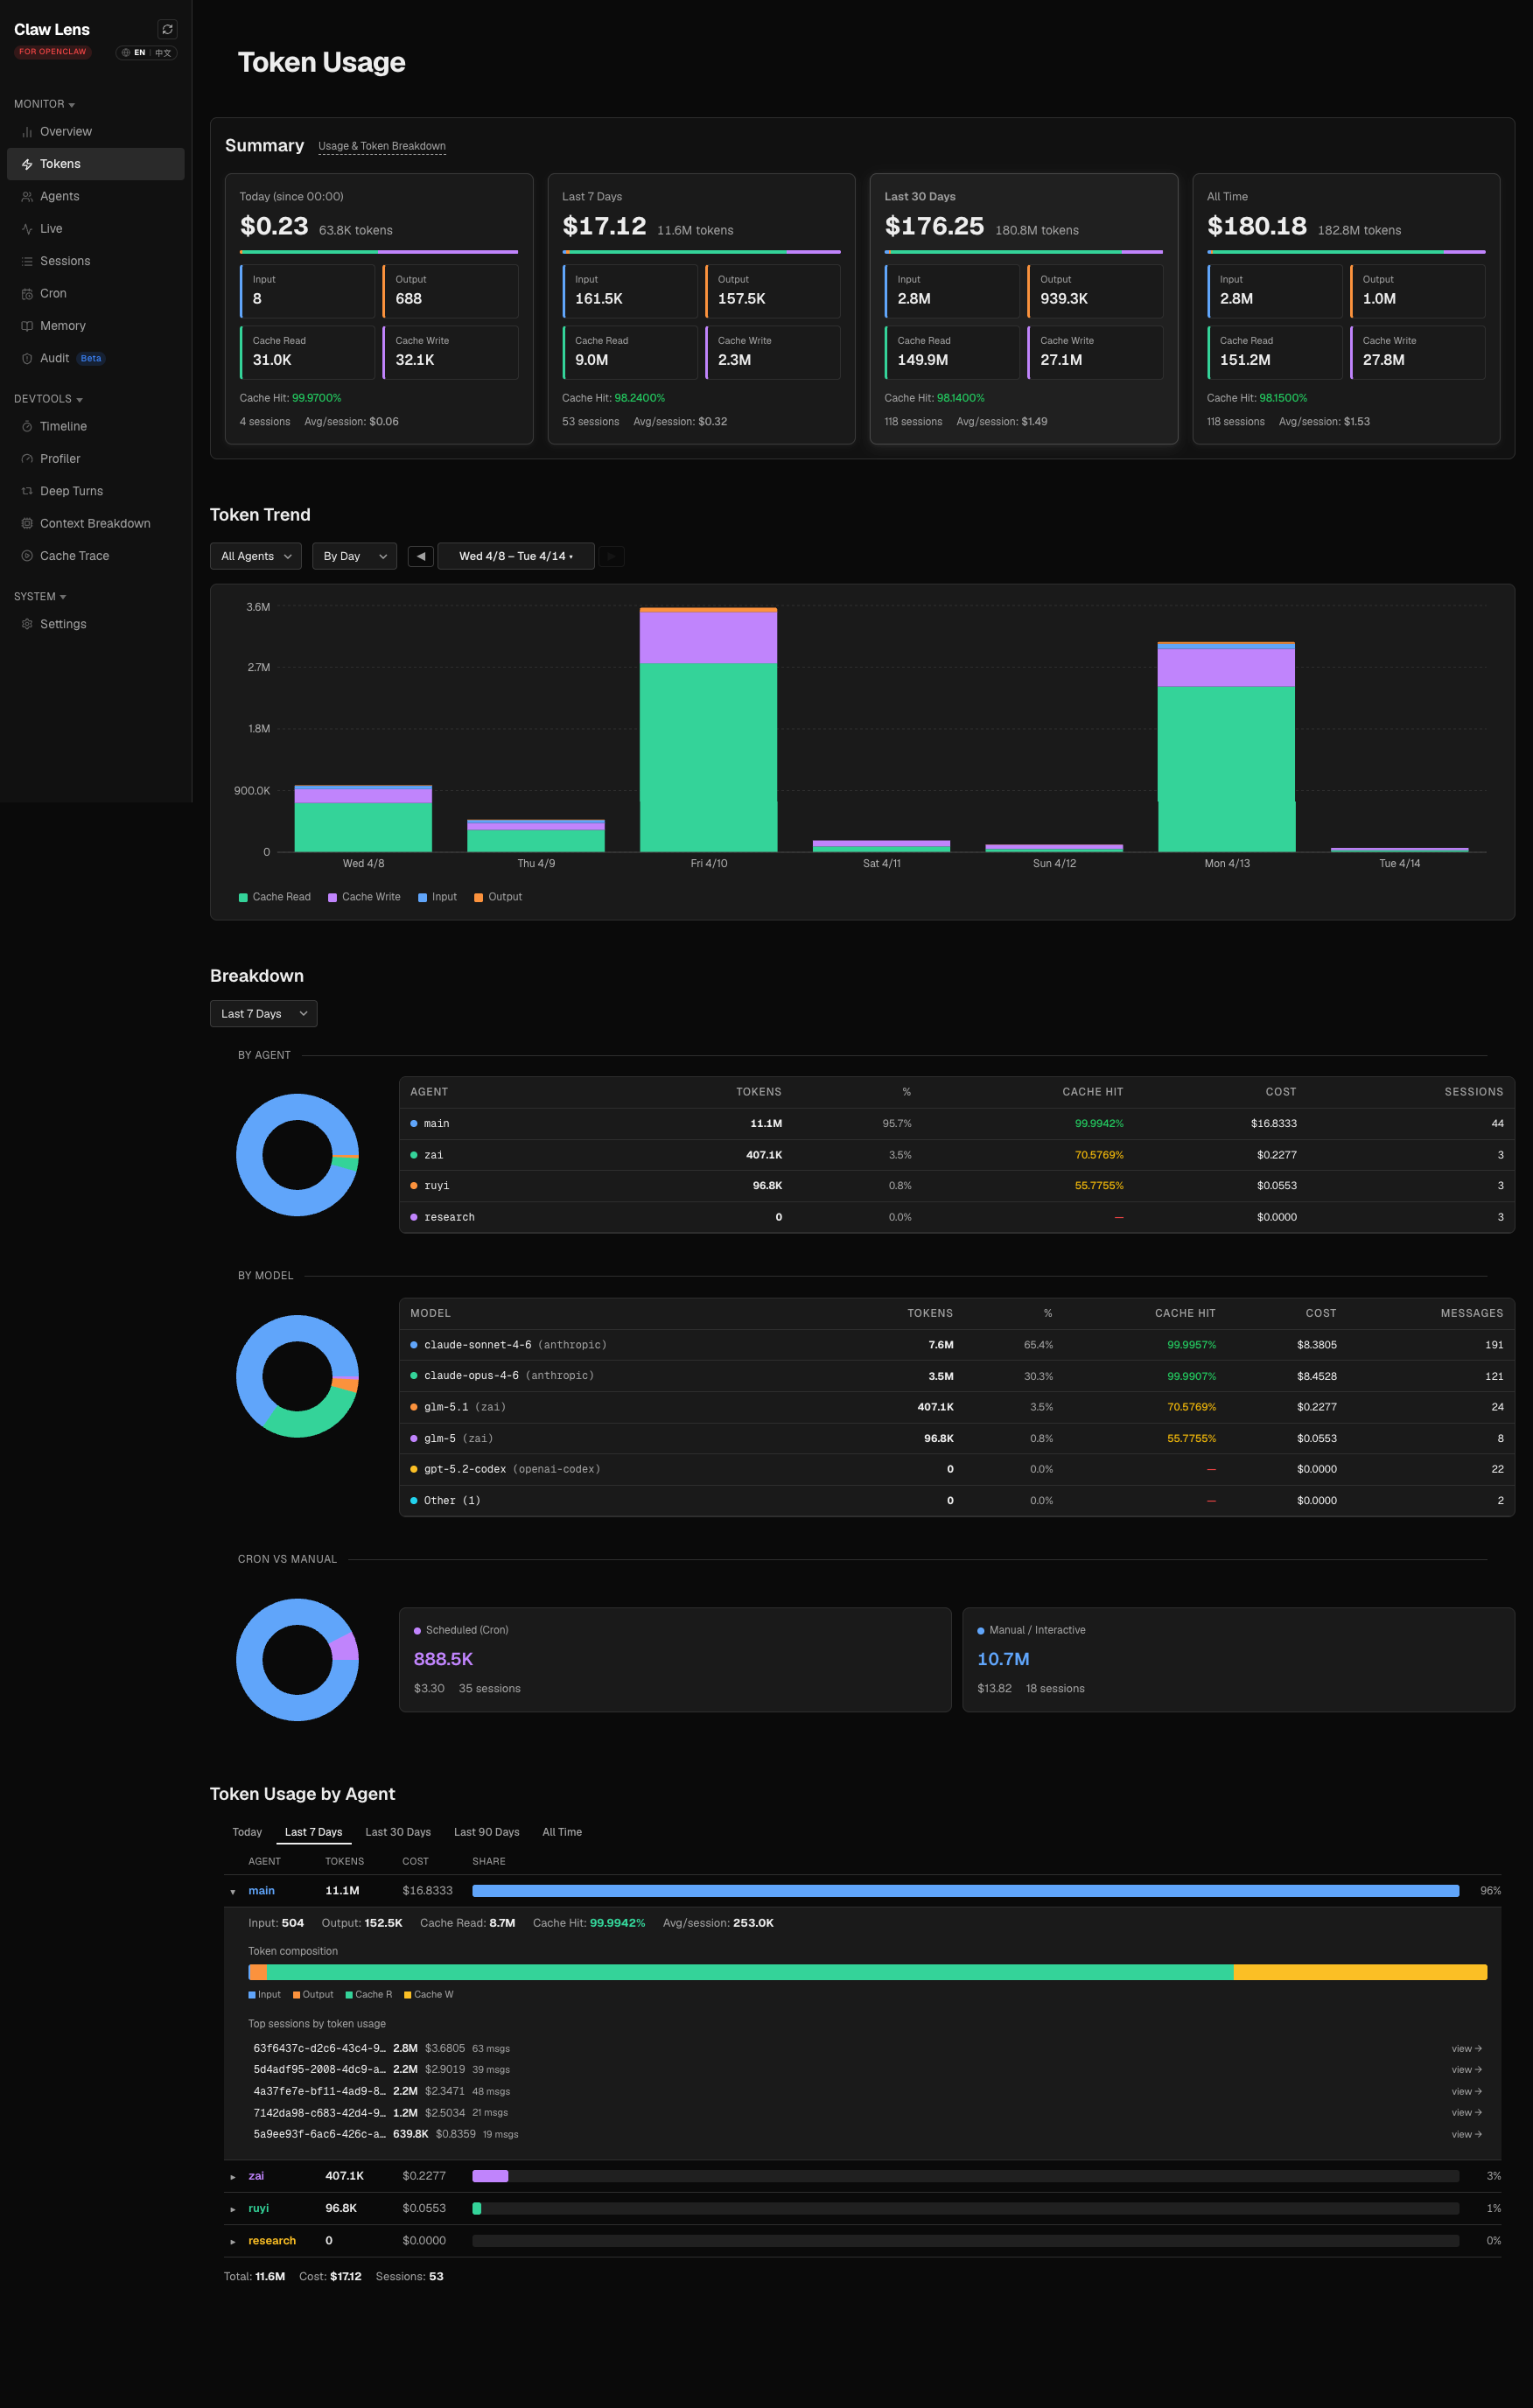Open the Wed 4/8 – Tue 4/14 date picker
This screenshot has height=2408, width=1533.
click(x=516, y=556)
